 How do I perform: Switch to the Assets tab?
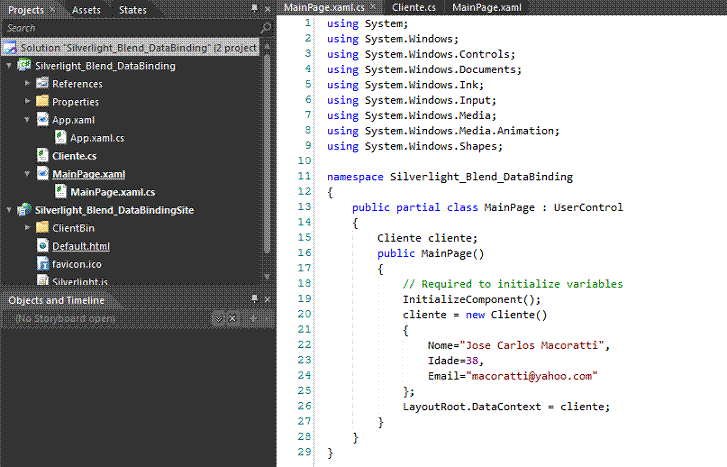pyautogui.click(x=86, y=10)
